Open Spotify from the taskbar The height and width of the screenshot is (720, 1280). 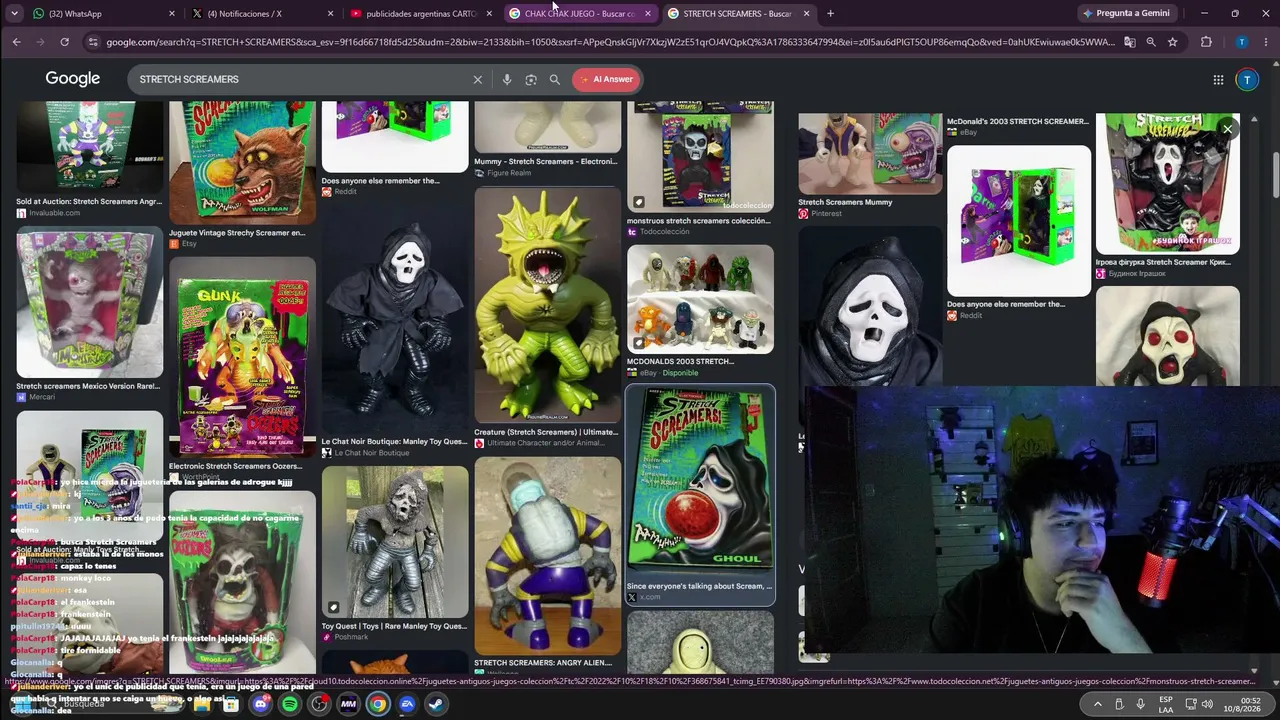click(x=289, y=704)
